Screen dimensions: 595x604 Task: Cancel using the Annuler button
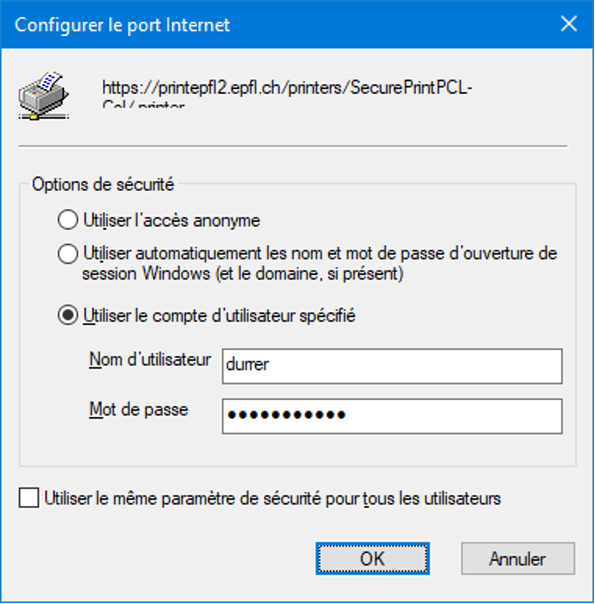(518, 559)
